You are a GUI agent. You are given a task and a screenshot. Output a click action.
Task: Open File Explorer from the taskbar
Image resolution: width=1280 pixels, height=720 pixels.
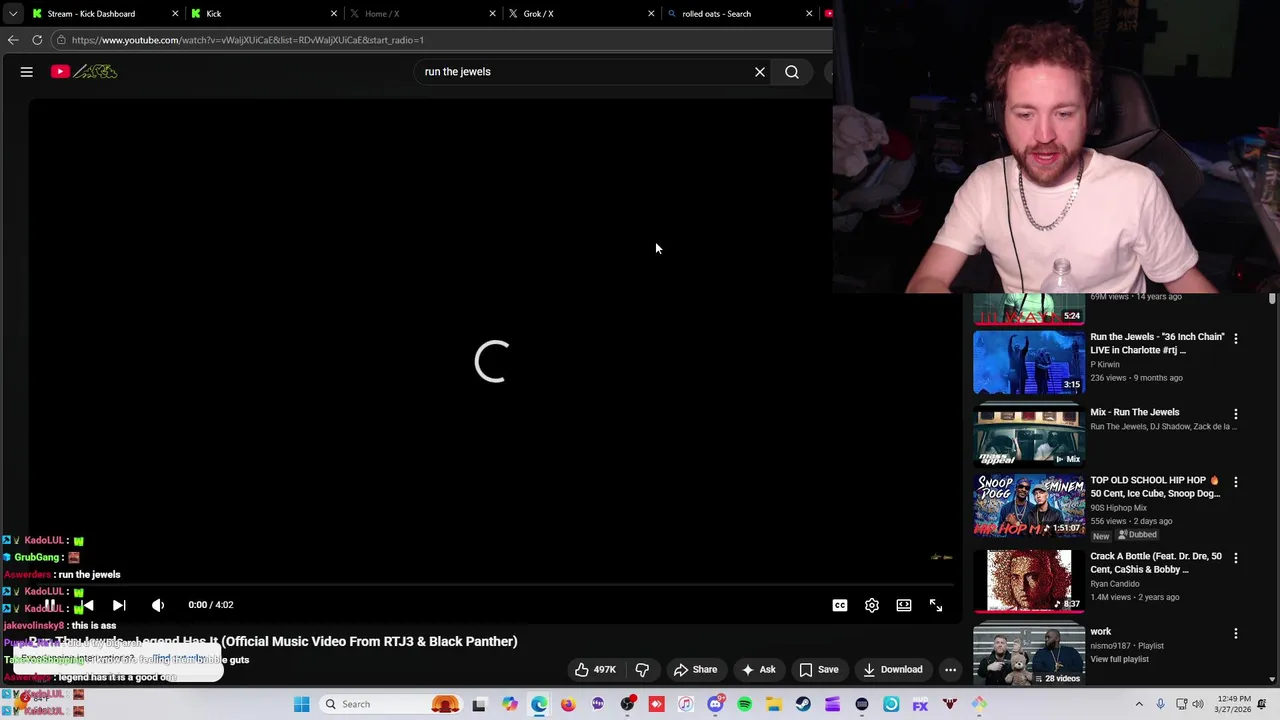click(x=774, y=705)
